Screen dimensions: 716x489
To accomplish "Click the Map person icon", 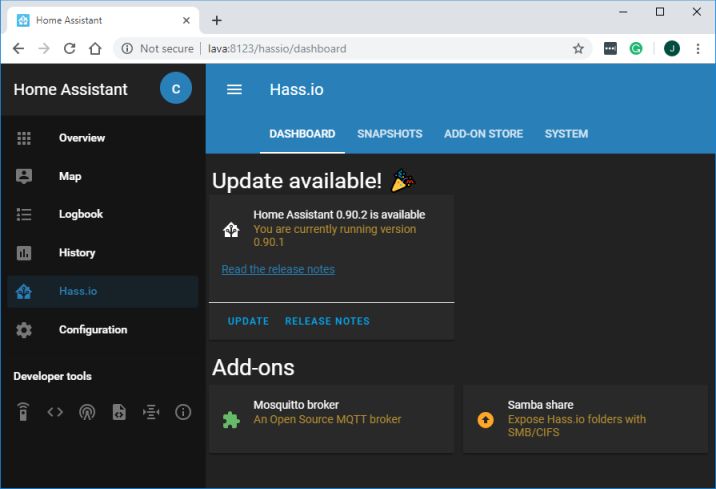I will [24, 176].
